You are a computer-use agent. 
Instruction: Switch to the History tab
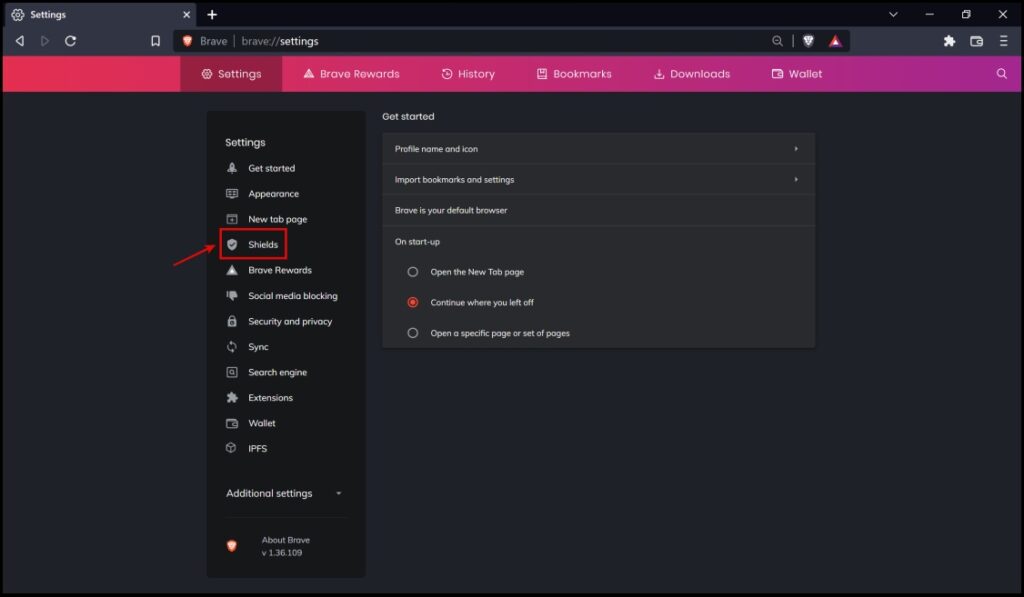pyautogui.click(x=468, y=74)
